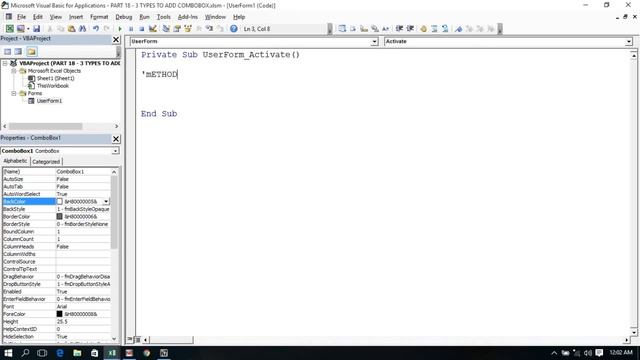Open the View menu
This screenshot has width=640, height=360.
[x=56, y=17]
